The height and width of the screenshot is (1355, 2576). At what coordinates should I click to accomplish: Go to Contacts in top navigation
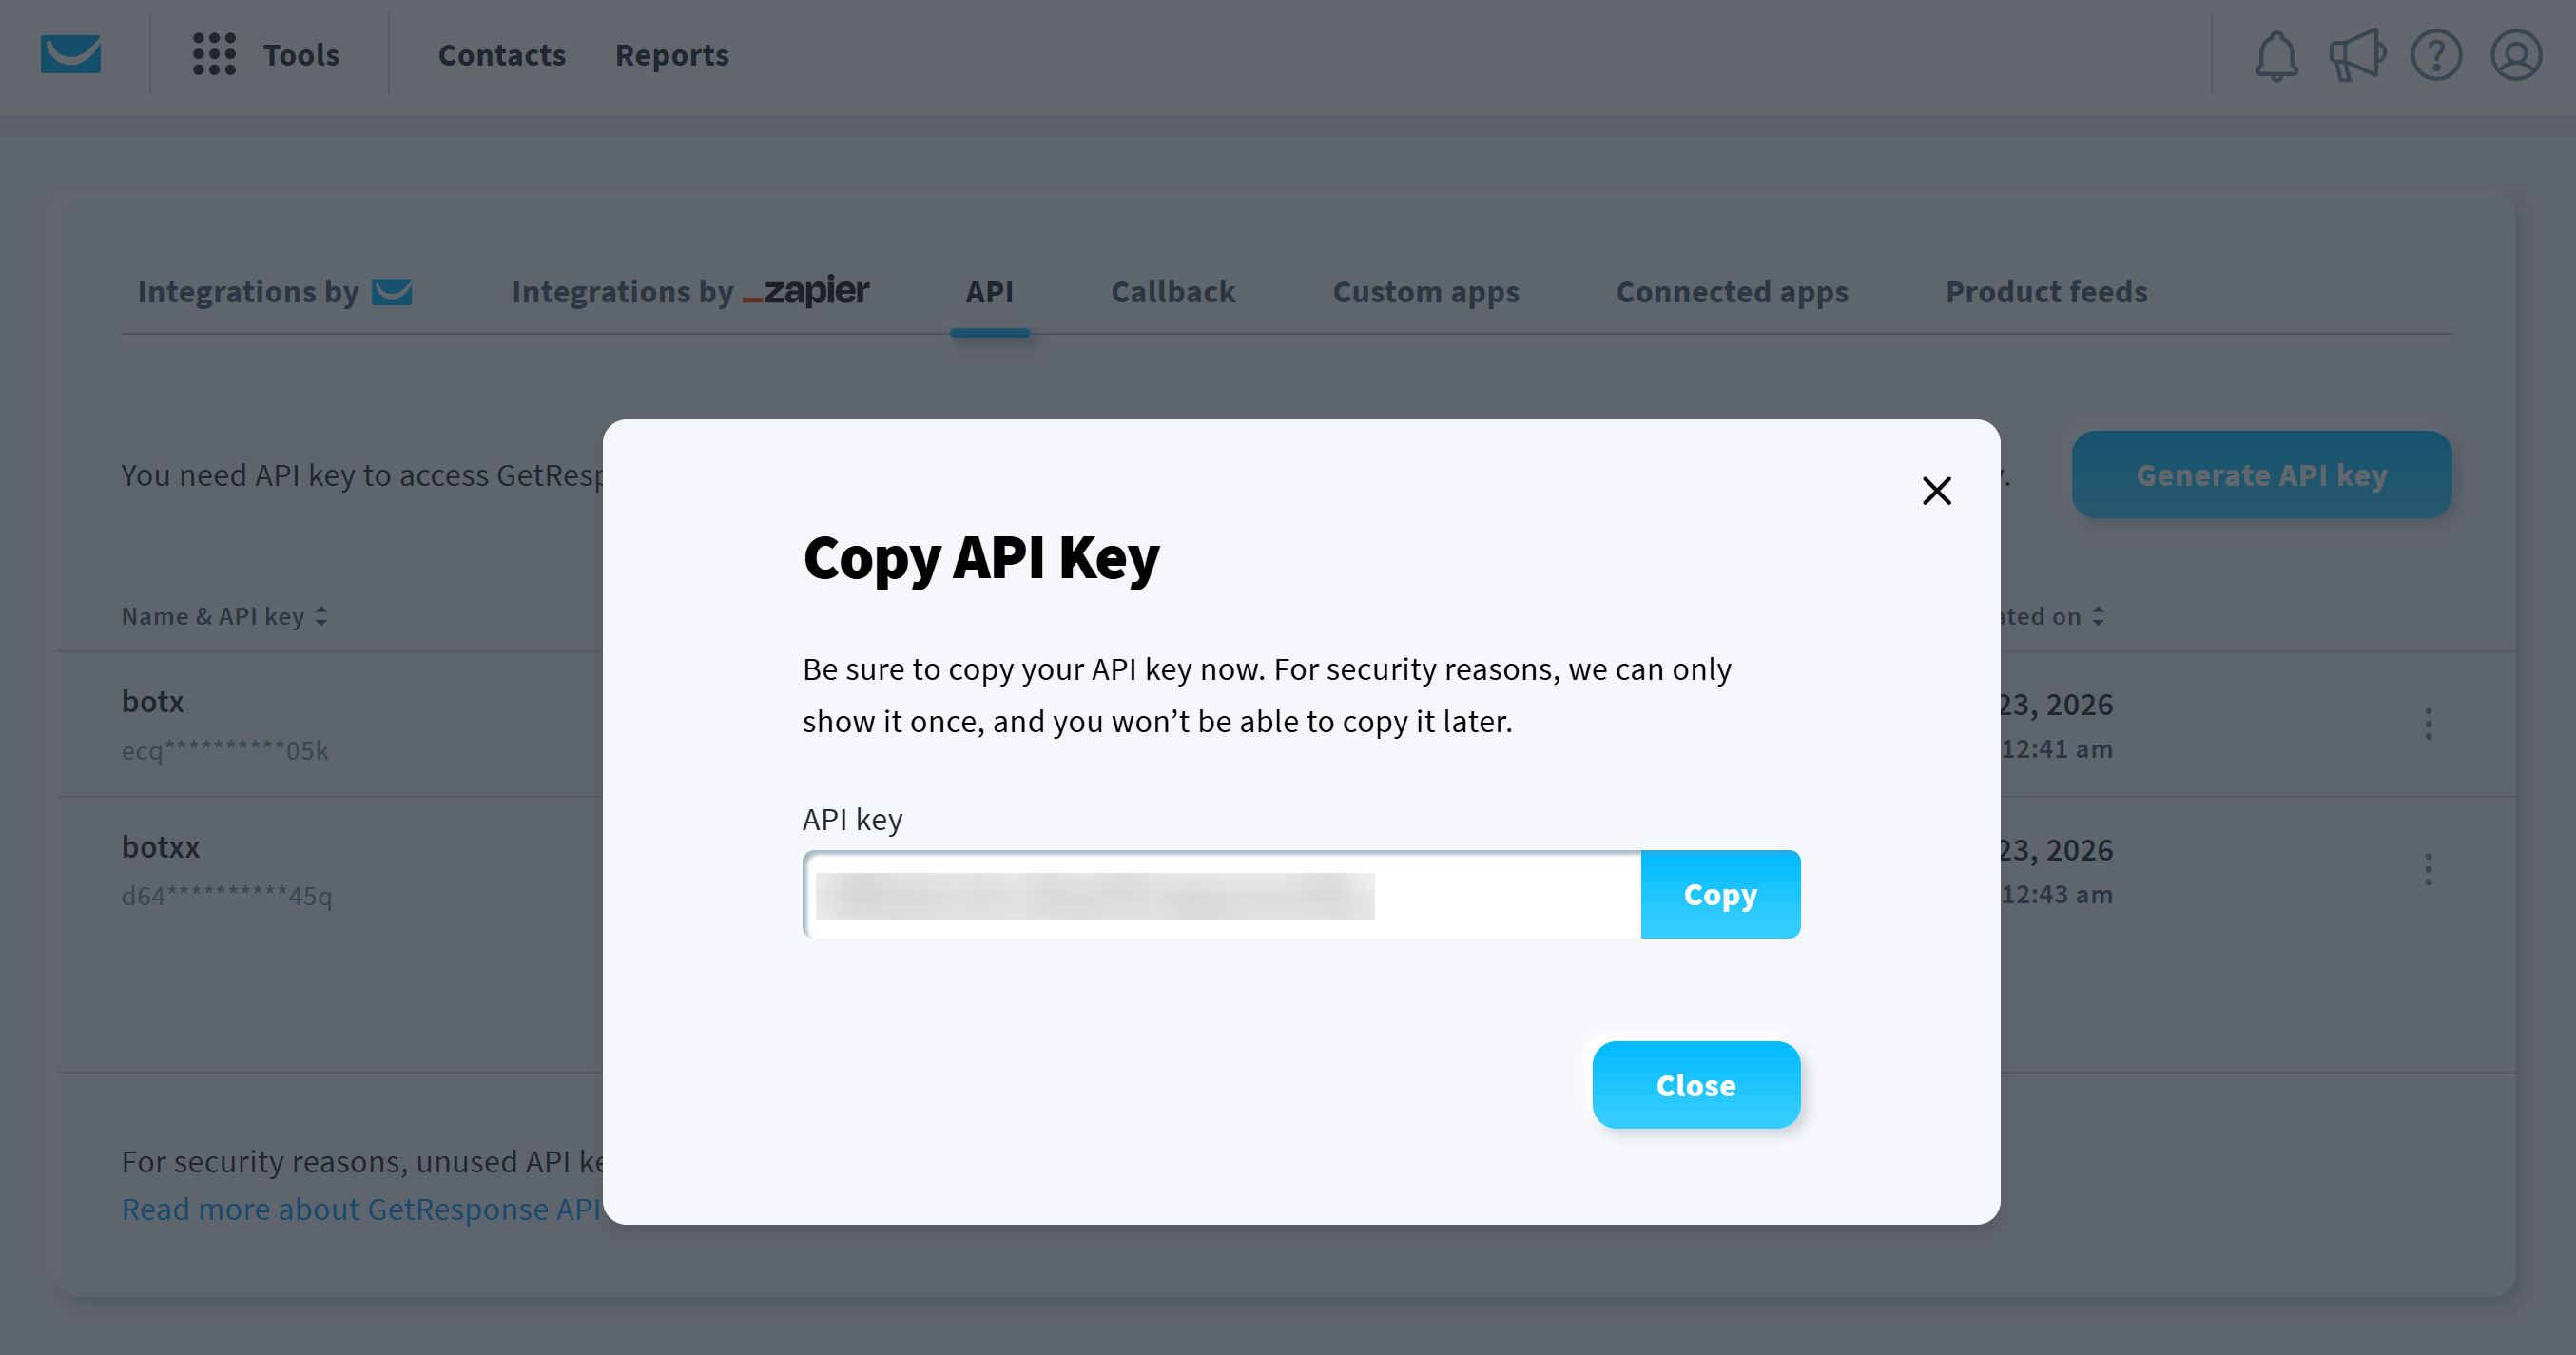click(x=502, y=55)
